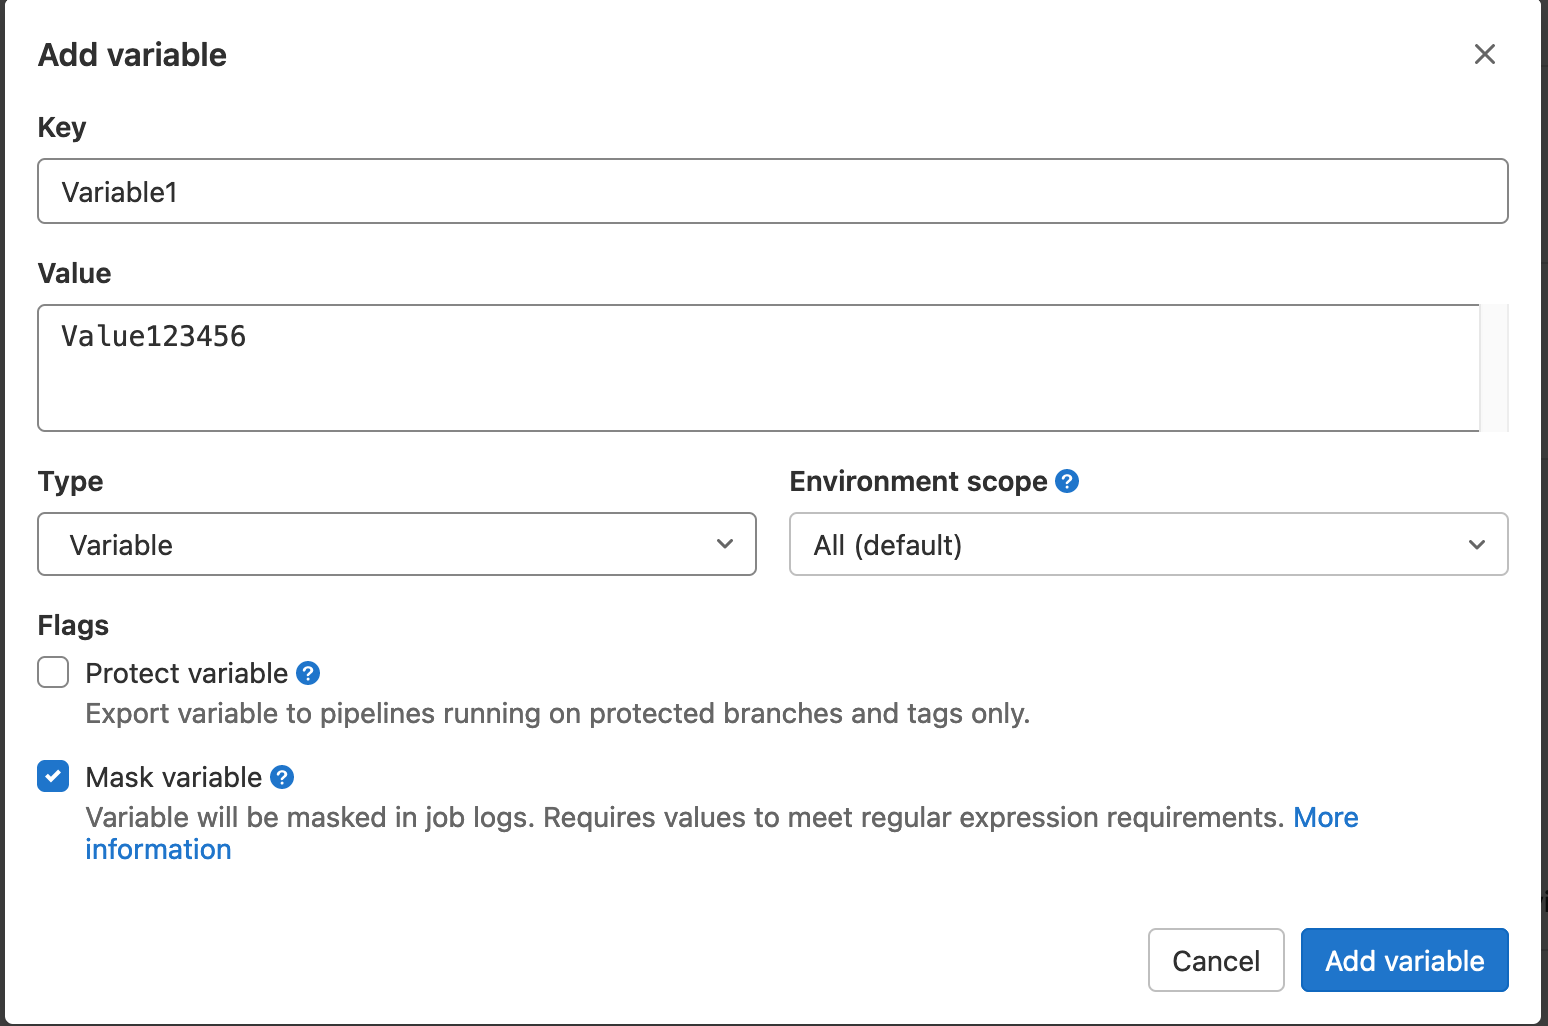Image resolution: width=1548 pixels, height=1026 pixels.
Task: Click the help icon next to Environment scope
Action: point(1067,481)
